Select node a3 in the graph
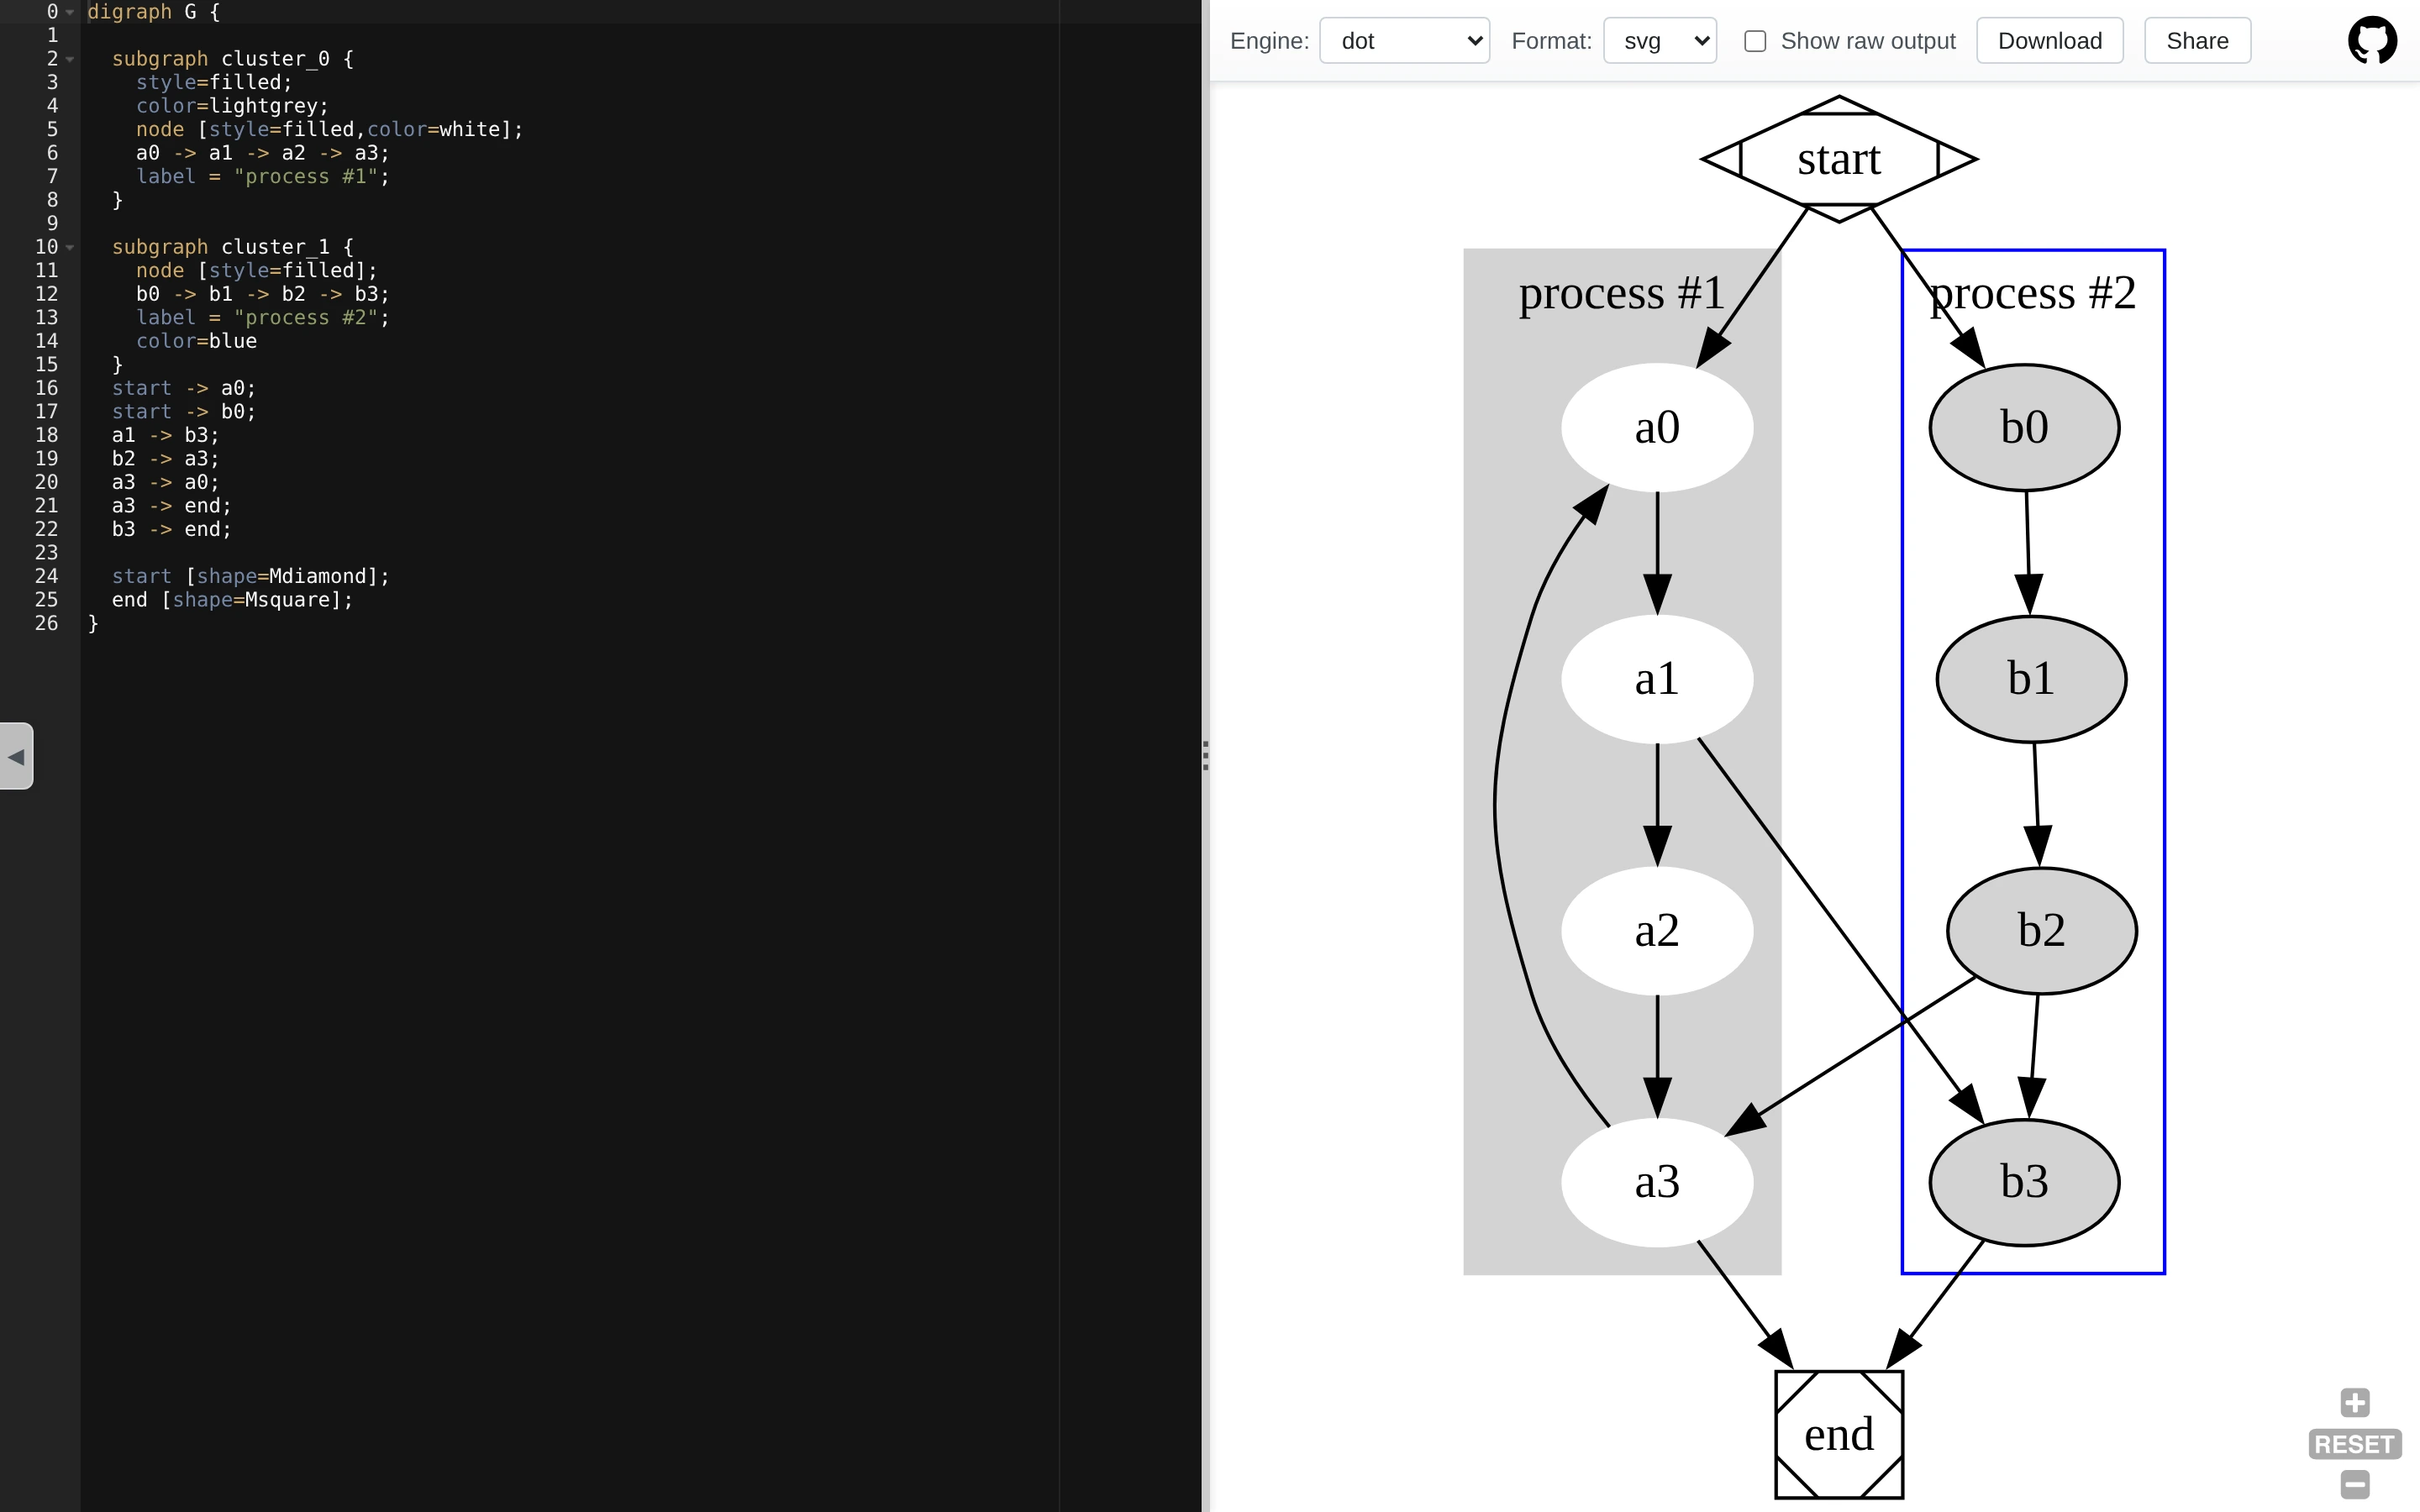The width and height of the screenshot is (2420, 1512). coord(1657,1182)
